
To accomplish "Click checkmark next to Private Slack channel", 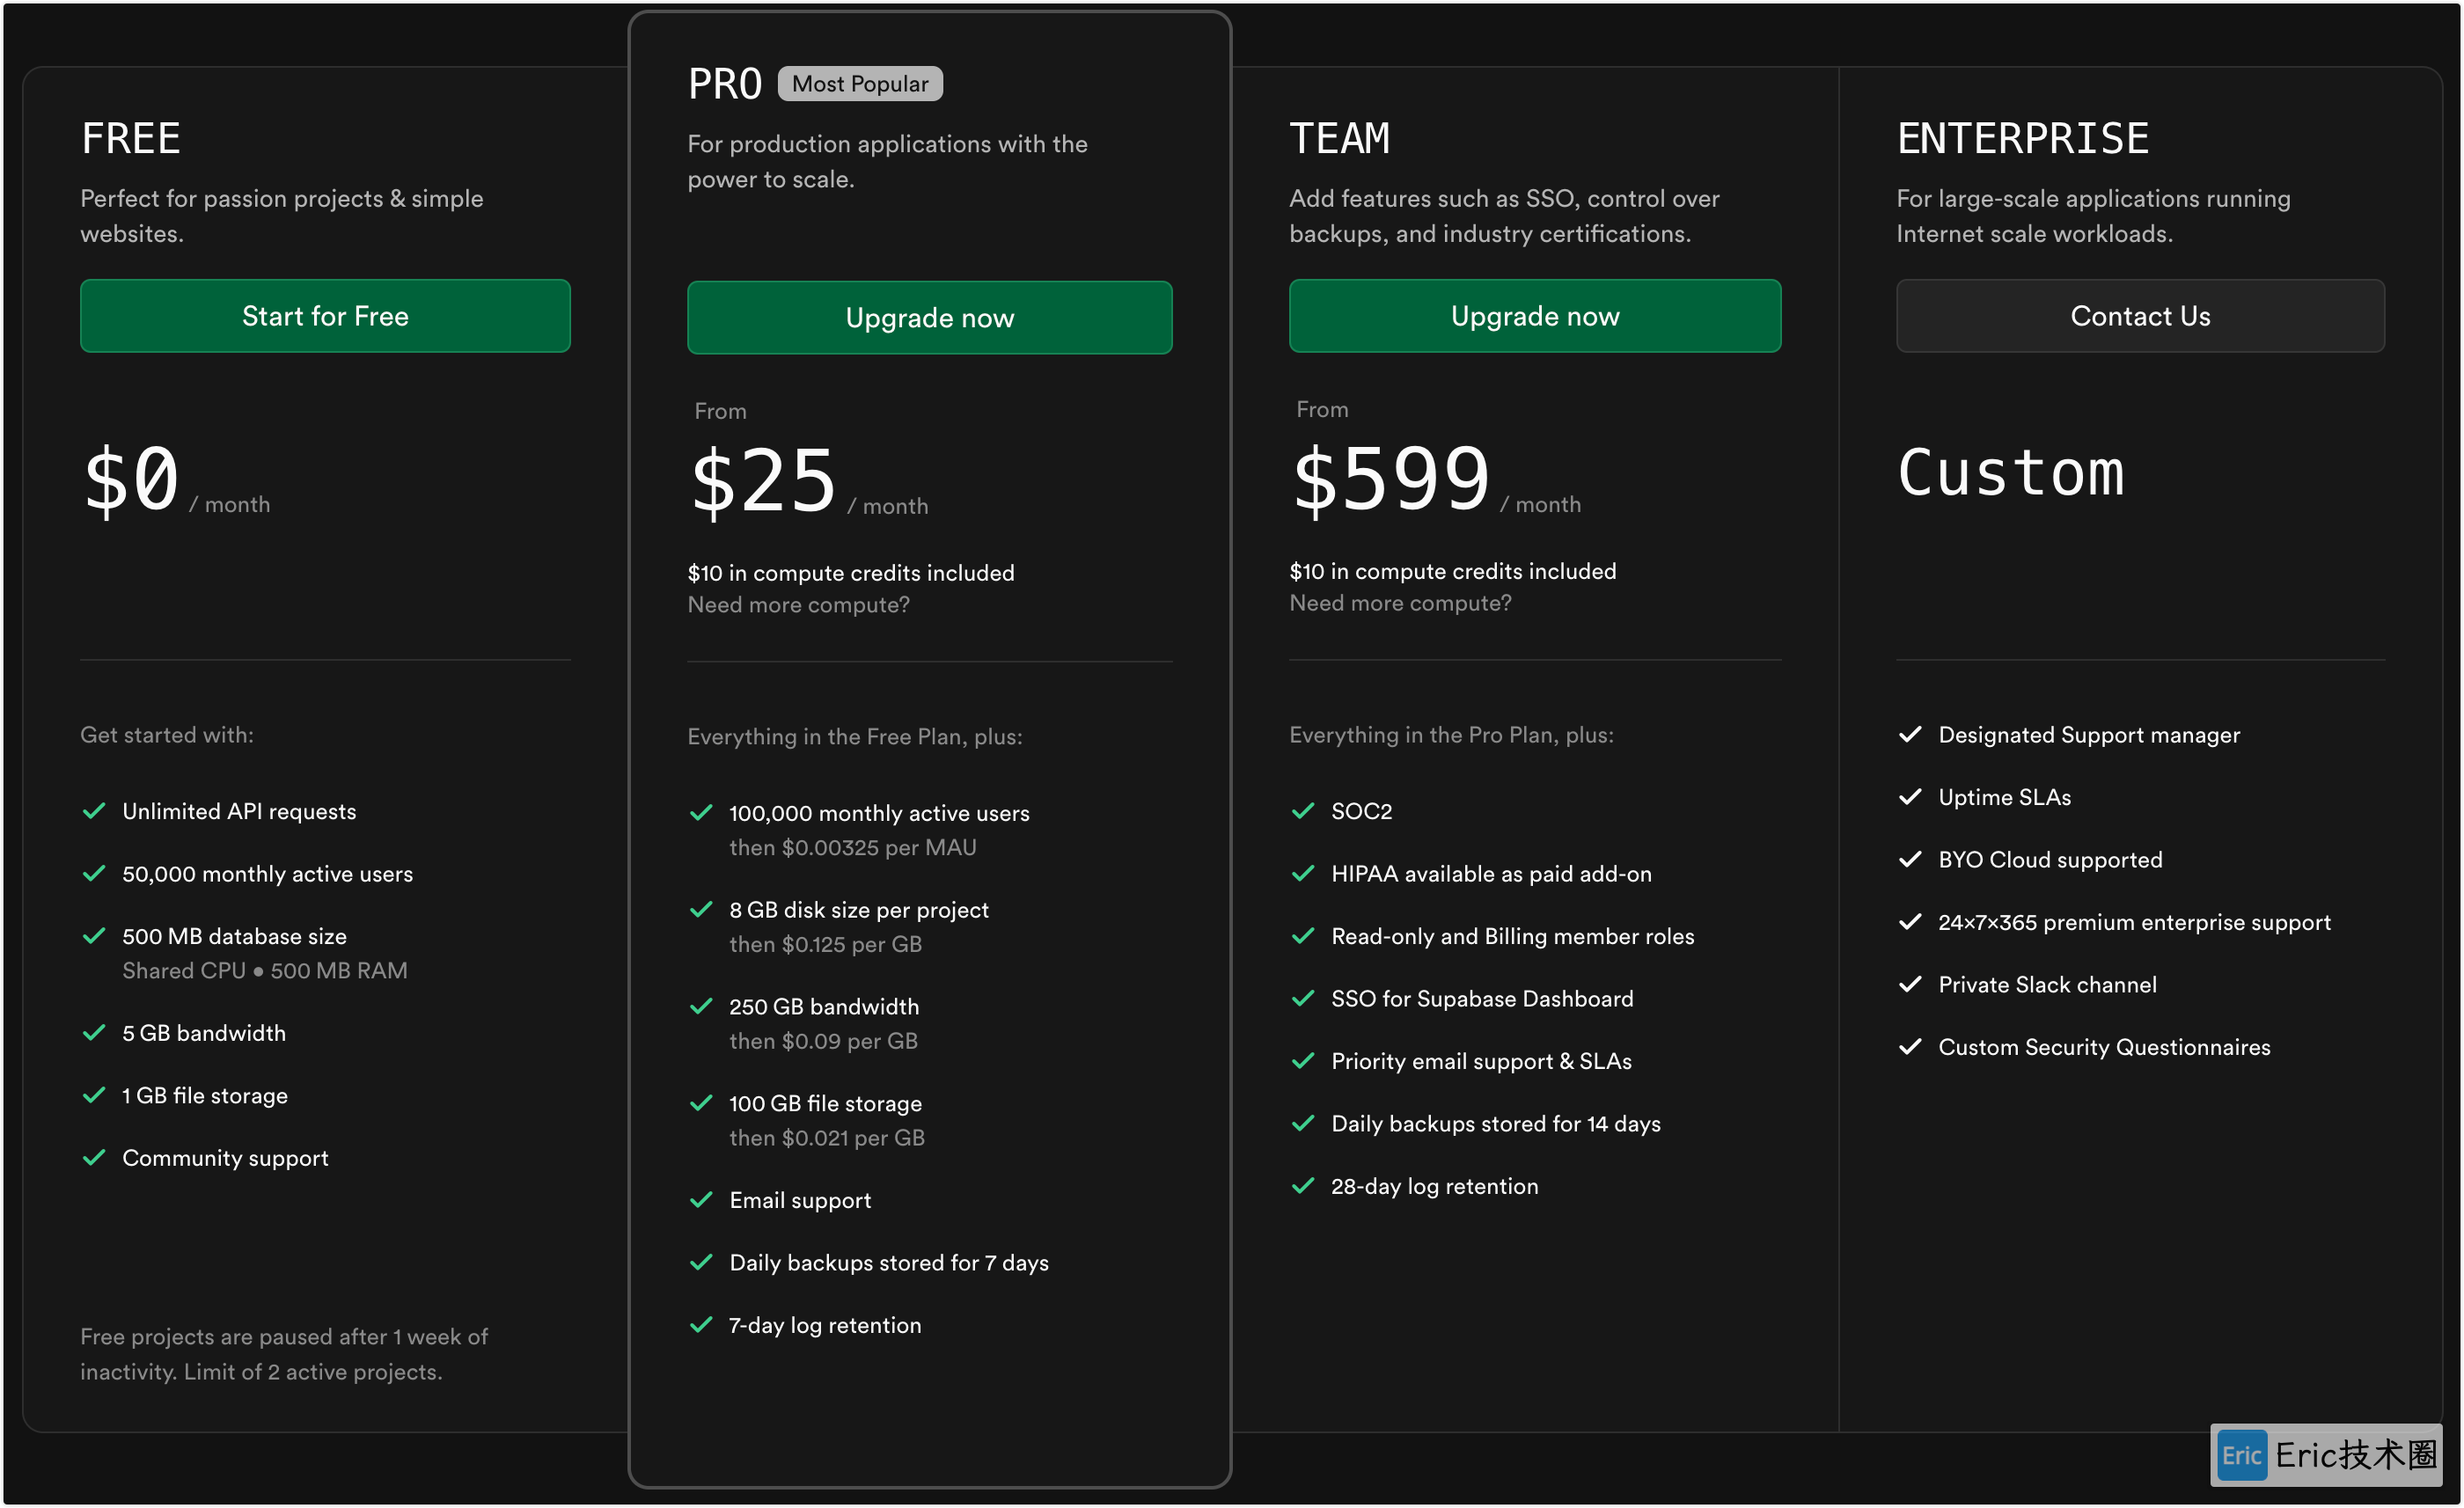I will coord(1910,985).
